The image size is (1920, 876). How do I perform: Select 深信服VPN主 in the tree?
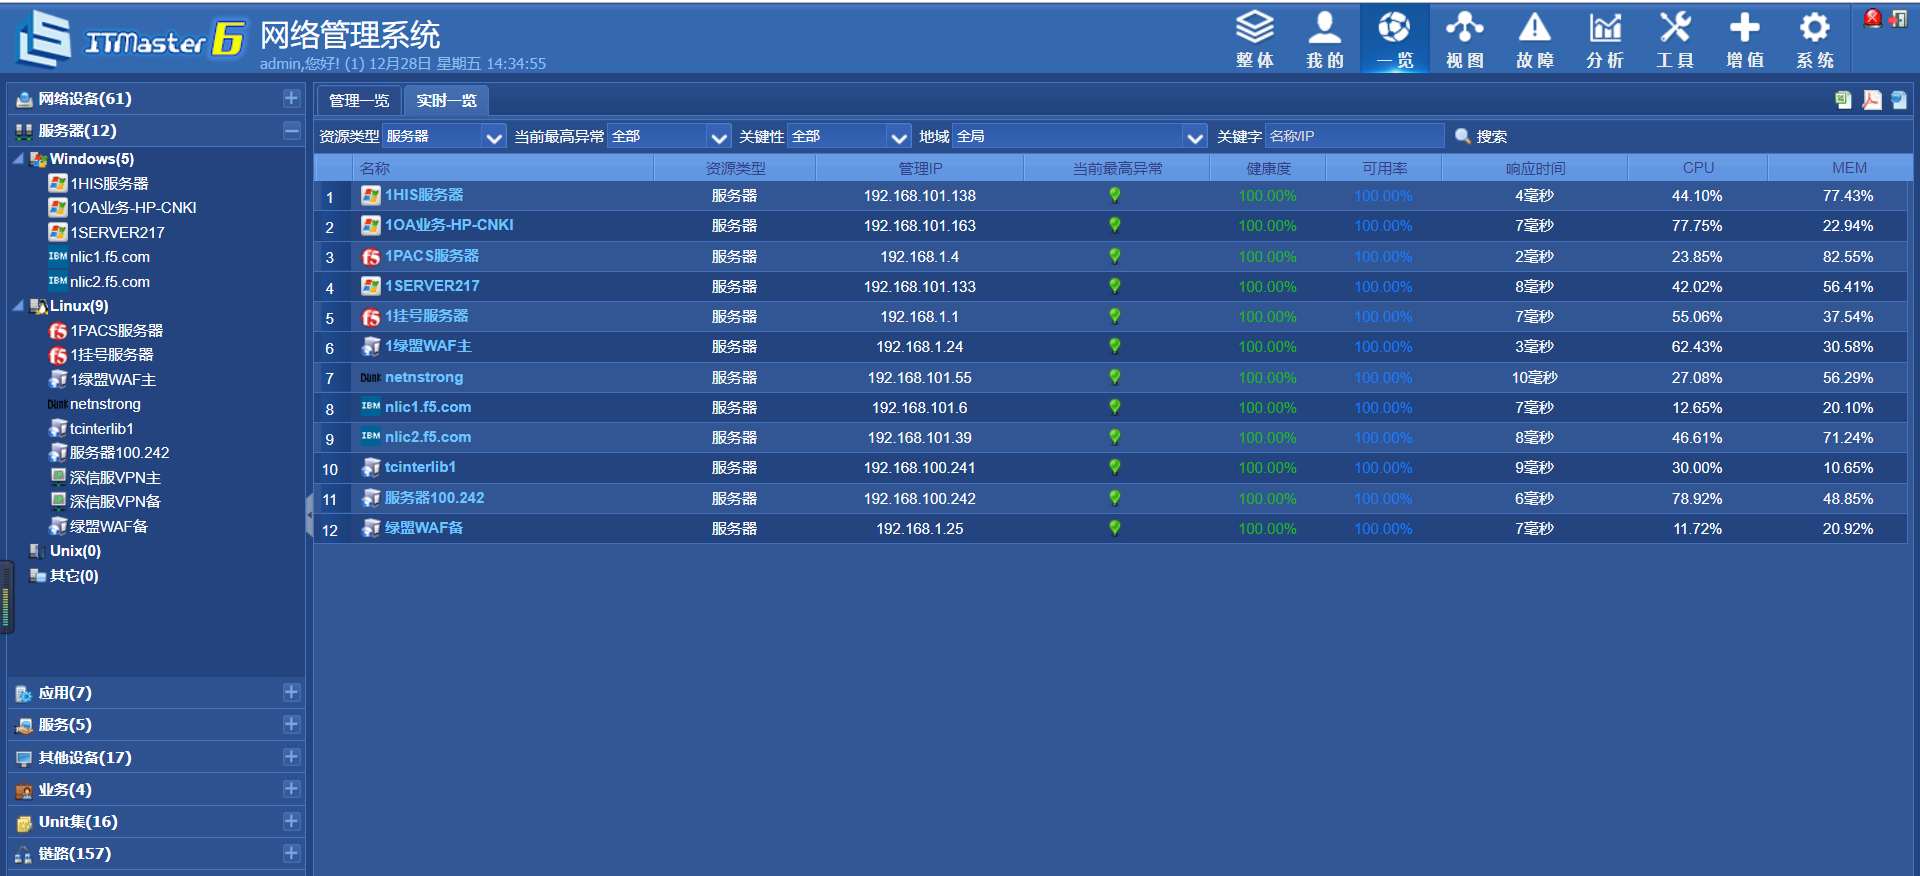point(115,478)
